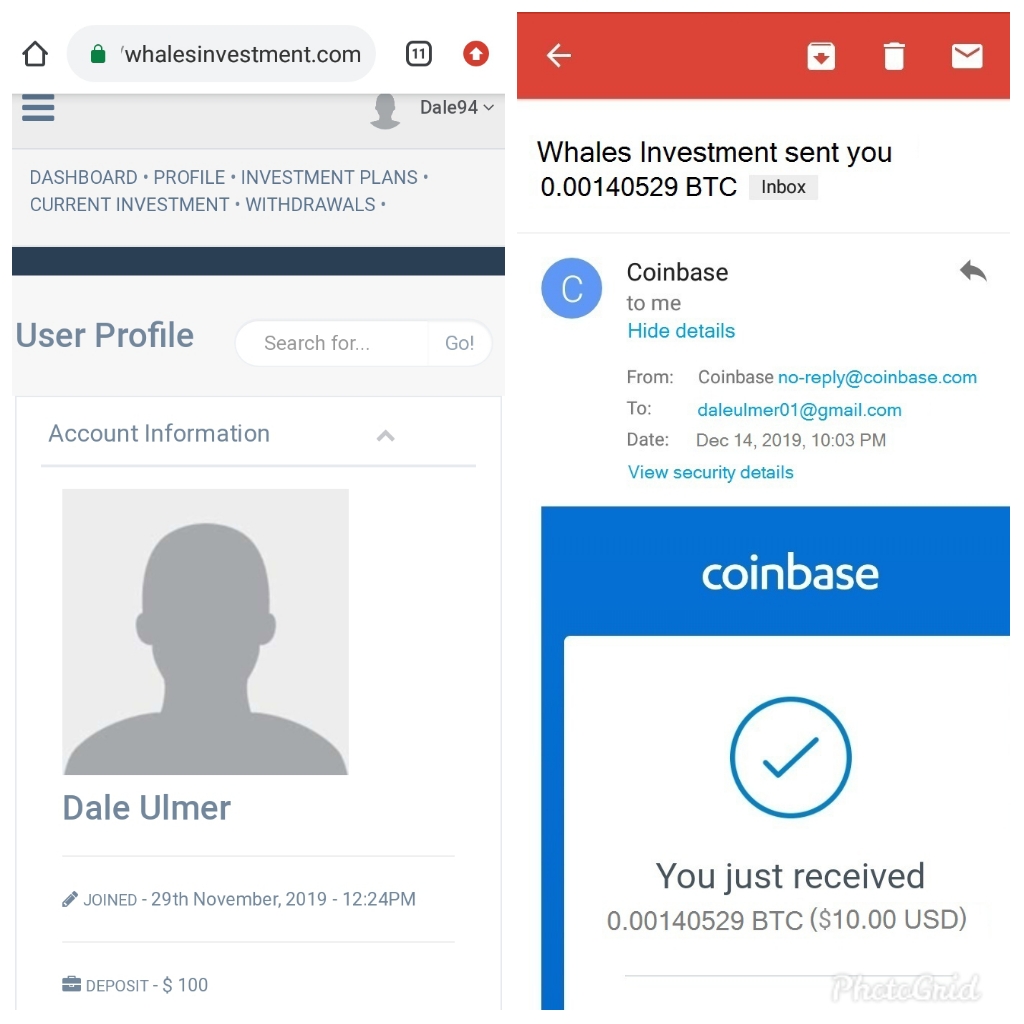The height and width of the screenshot is (1024, 1024).
Task: Open the INVESTMENT PLANS menu item
Action: click(329, 178)
